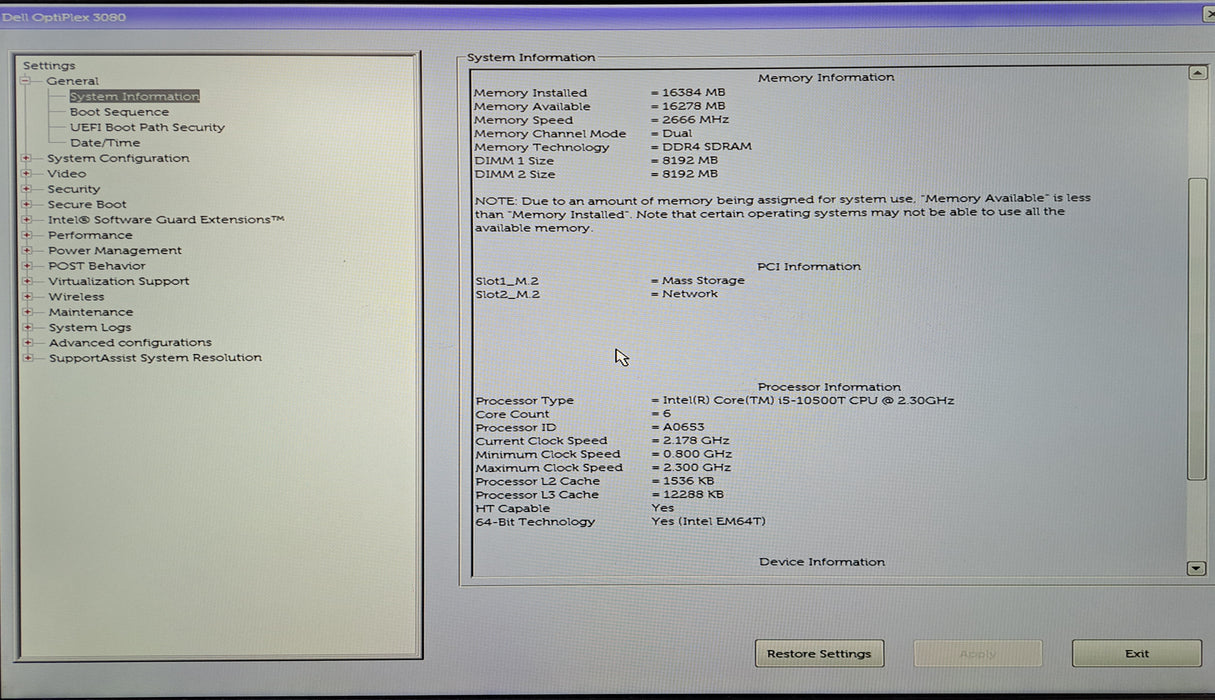Select Wireless tree item

point(76,296)
